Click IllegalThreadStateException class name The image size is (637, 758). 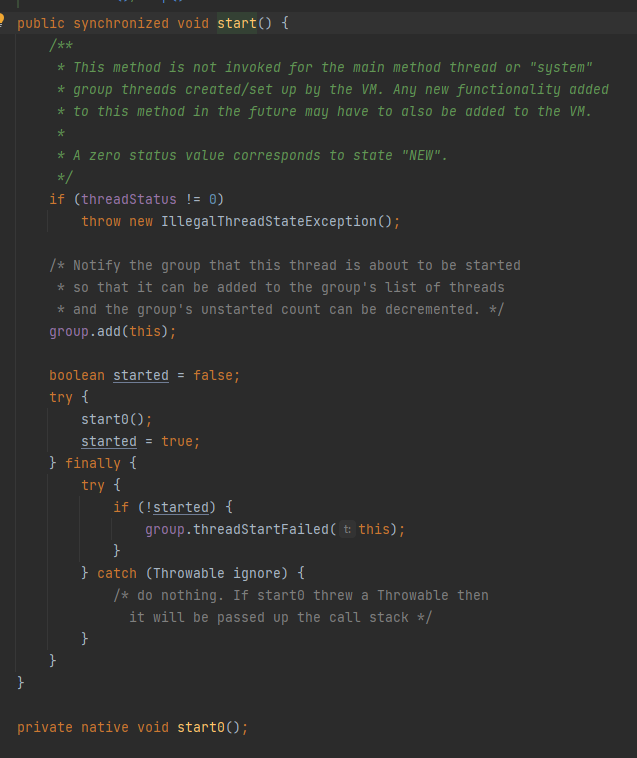[269, 221]
